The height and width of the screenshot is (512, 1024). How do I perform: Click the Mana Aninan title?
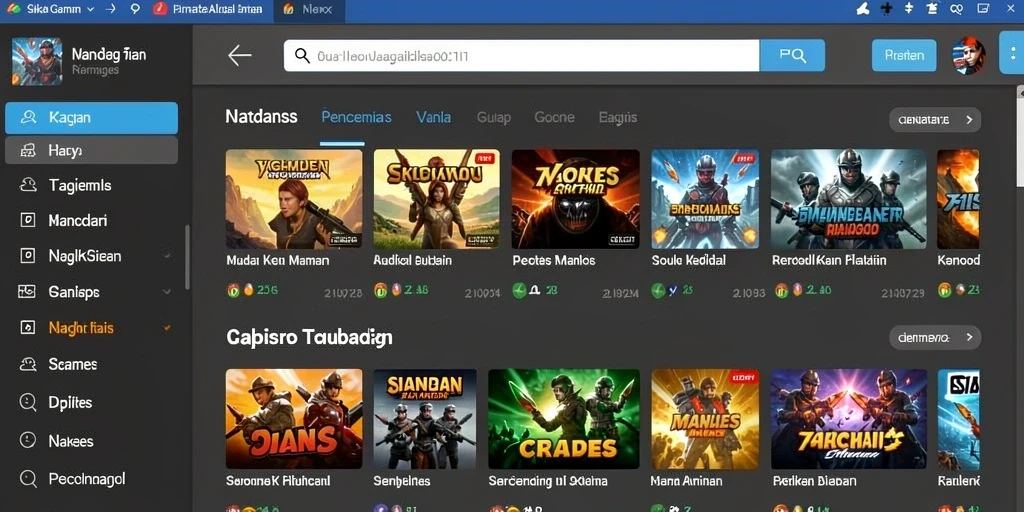tap(686, 481)
